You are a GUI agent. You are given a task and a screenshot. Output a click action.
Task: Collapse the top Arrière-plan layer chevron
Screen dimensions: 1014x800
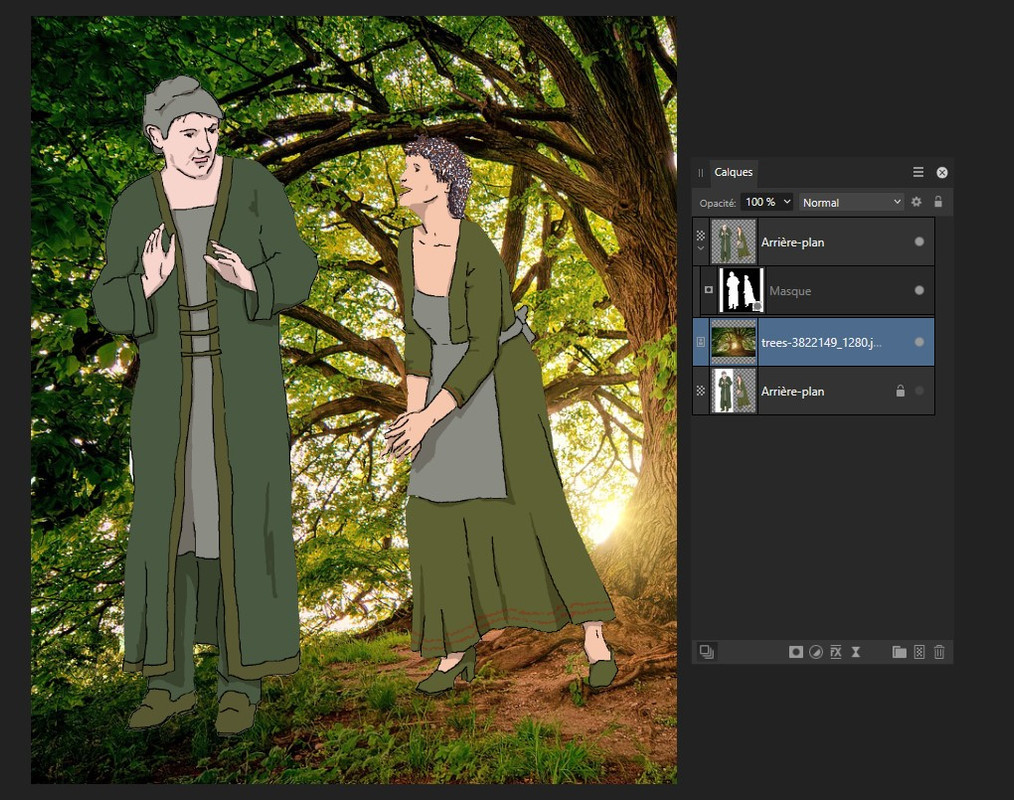700,248
